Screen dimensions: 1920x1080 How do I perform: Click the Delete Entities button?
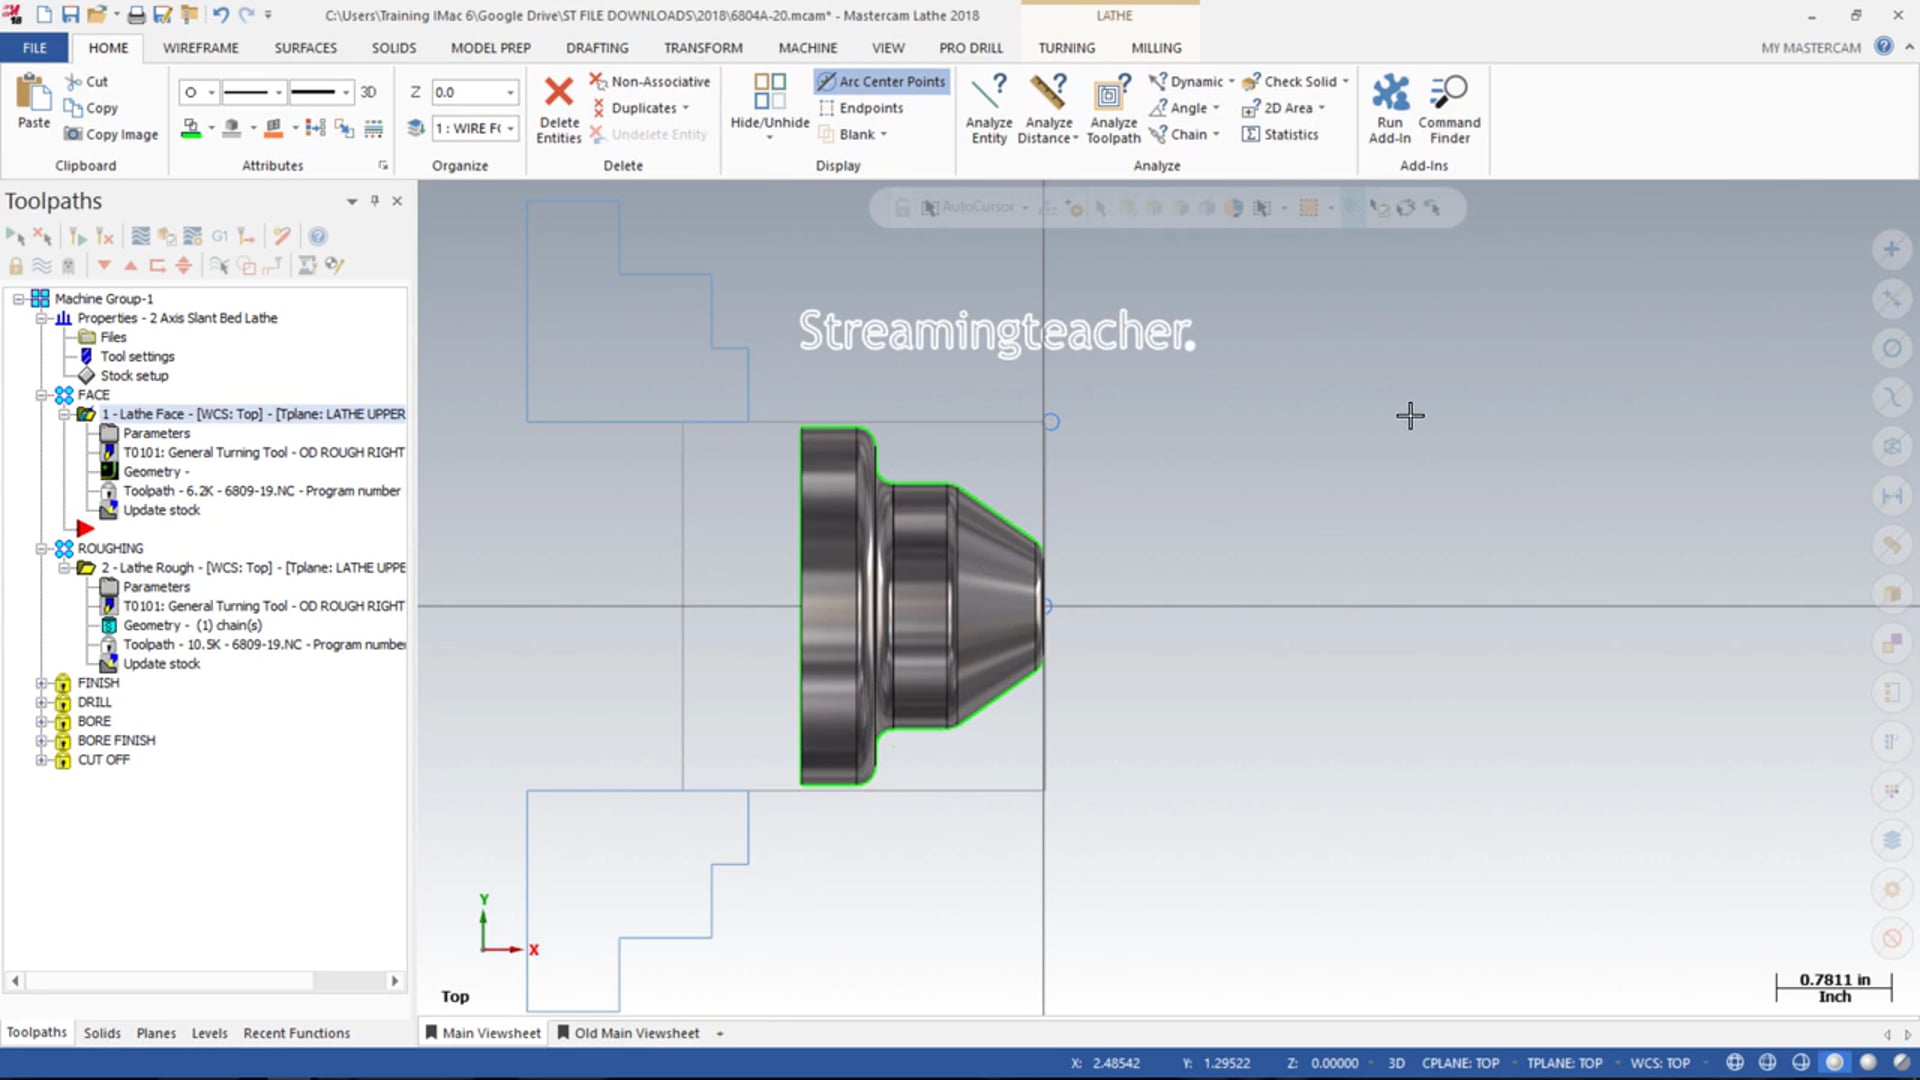pos(558,108)
